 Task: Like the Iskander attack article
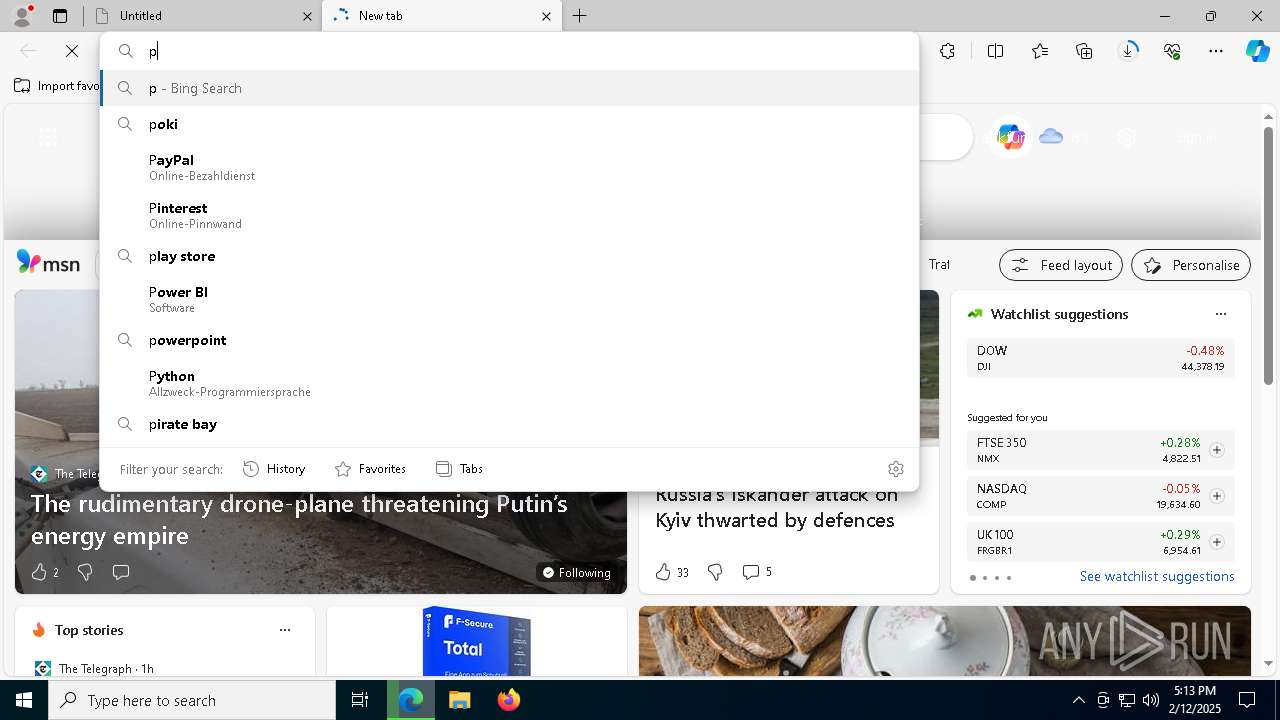pyautogui.click(x=671, y=572)
